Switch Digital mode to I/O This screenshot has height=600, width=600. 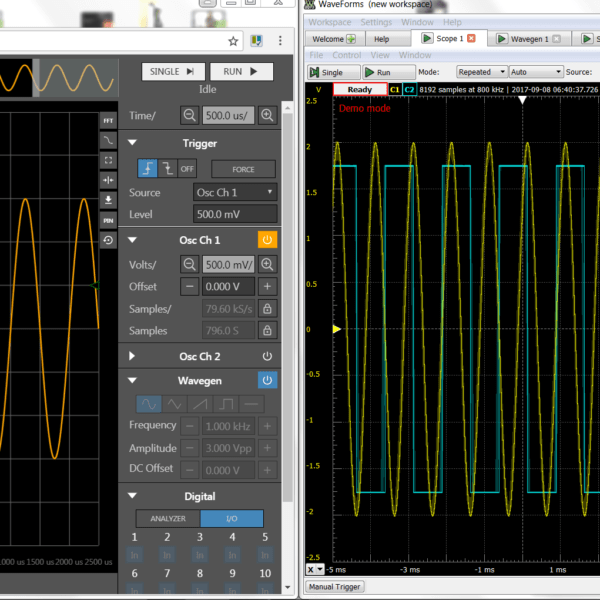(x=232, y=518)
